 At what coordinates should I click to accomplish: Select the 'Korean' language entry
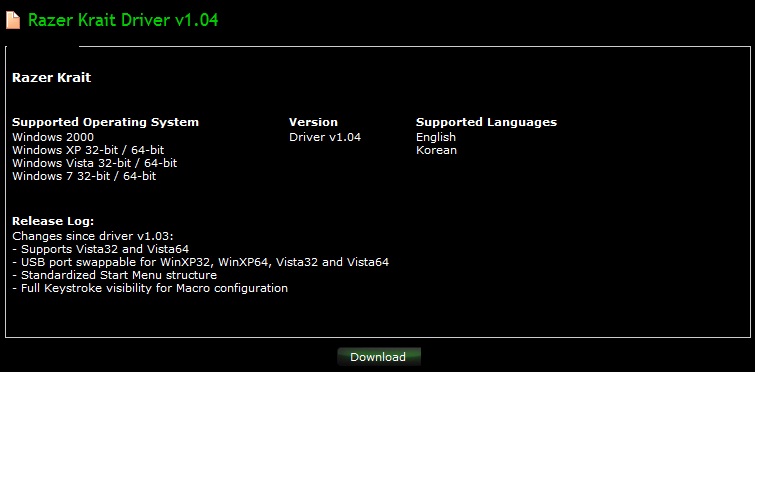pyautogui.click(x=436, y=150)
